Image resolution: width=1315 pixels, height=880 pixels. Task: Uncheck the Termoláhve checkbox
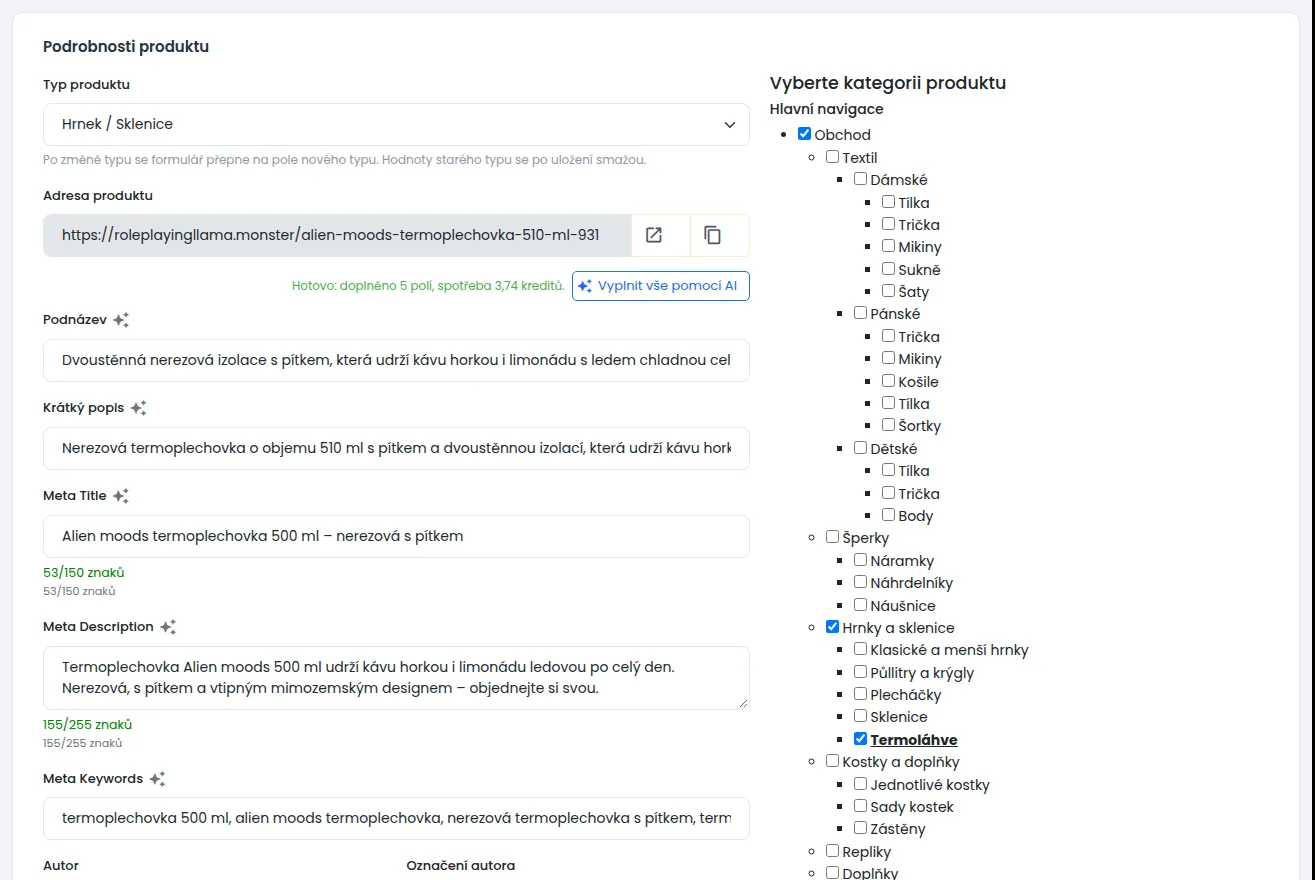[x=860, y=739]
